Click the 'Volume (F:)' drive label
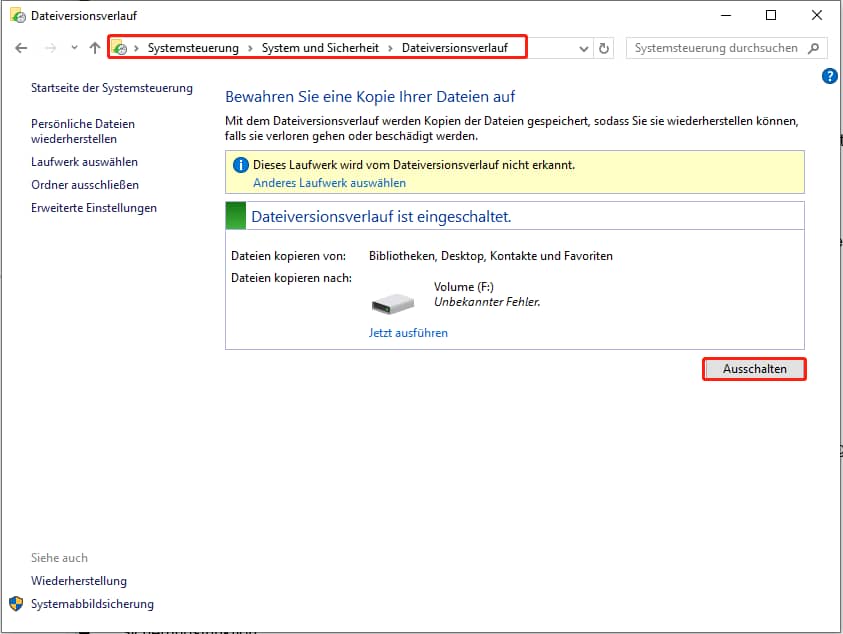 pyautogui.click(x=464, y=287)
